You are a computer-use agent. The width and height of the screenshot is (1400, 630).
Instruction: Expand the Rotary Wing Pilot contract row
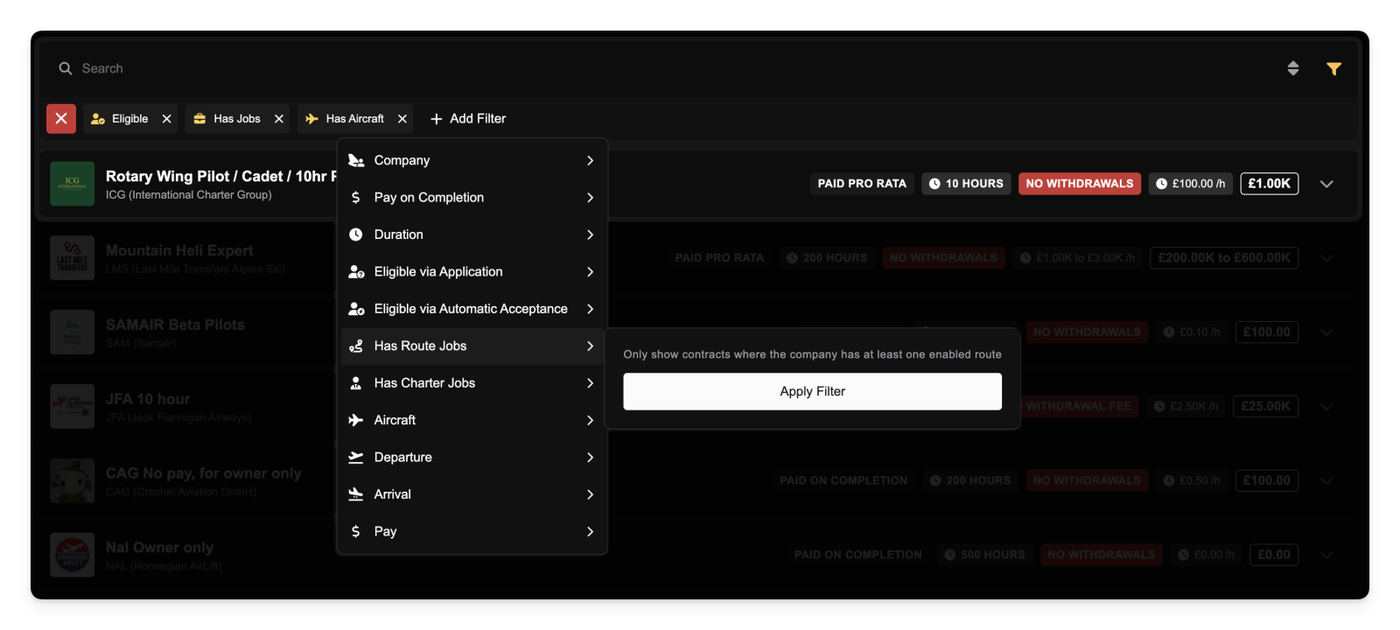1326,184
